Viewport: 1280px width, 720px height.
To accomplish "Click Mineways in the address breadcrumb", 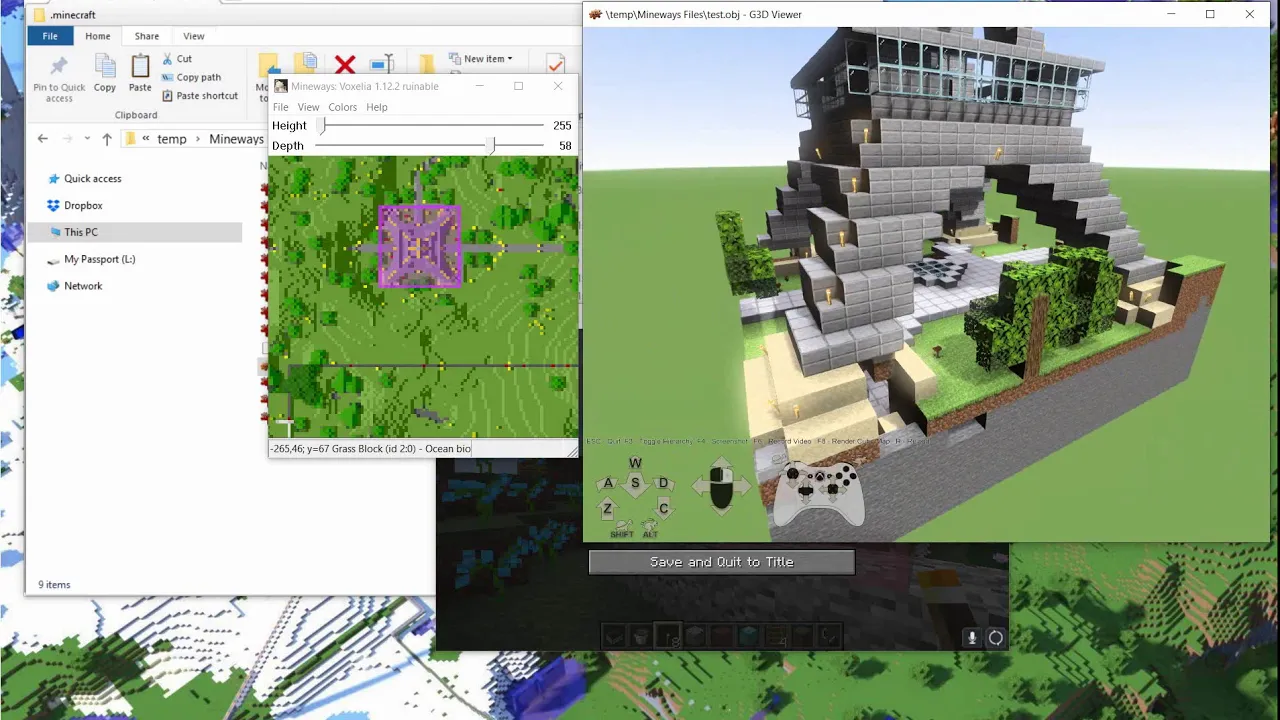I will pyautogui.click(x=236, y=139).
